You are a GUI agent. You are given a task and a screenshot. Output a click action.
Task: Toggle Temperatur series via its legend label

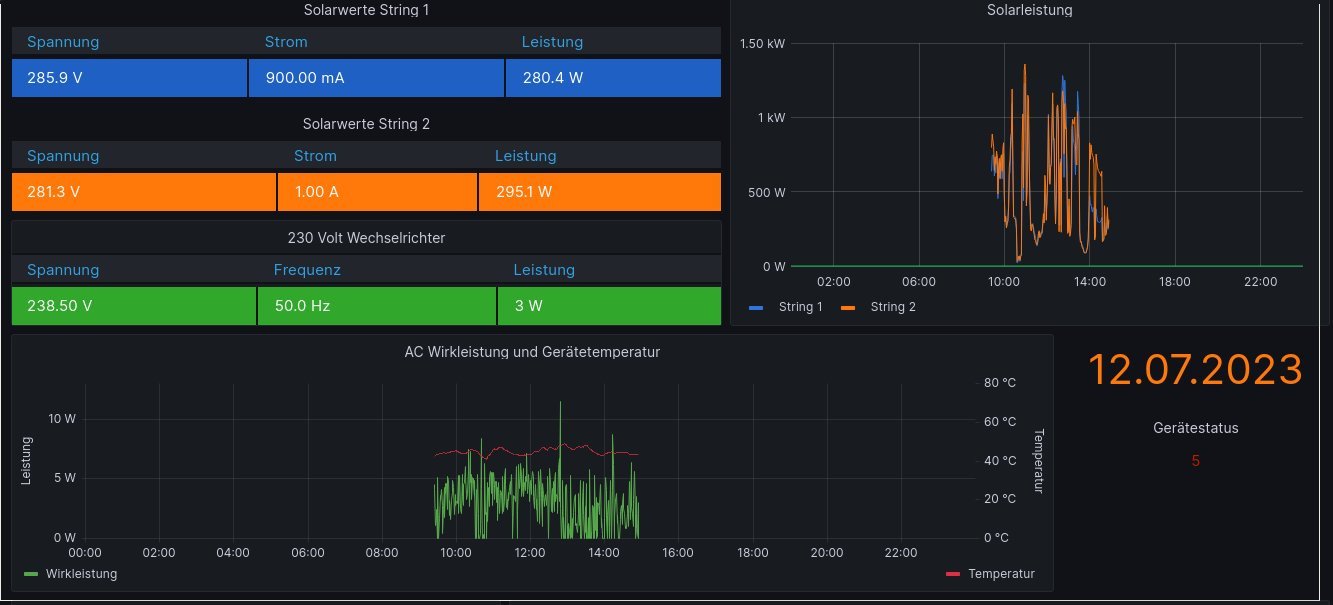[x=1001, y=574]
